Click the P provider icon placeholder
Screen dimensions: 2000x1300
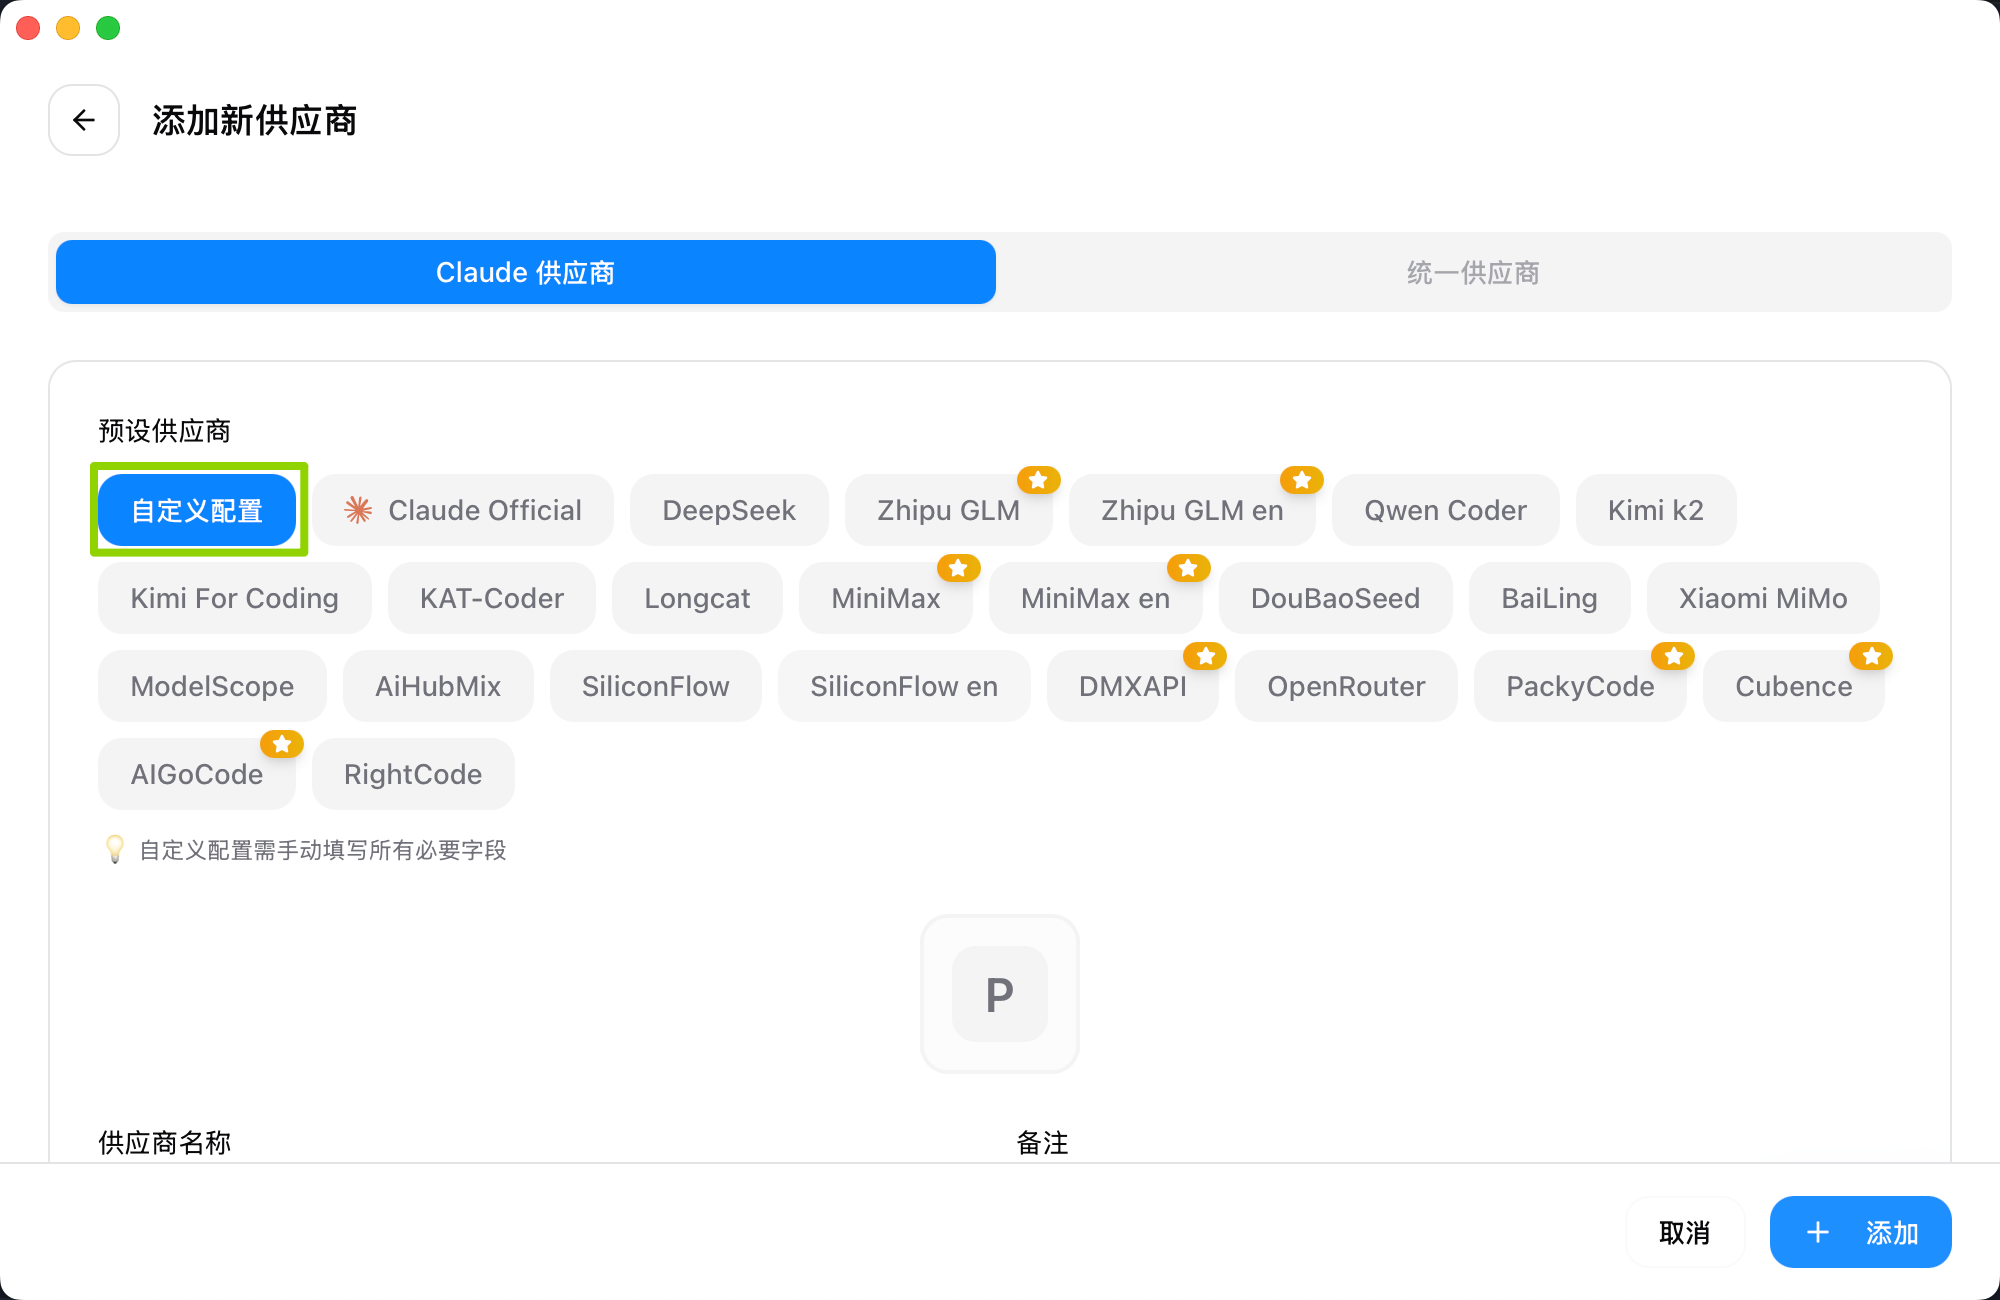[x=999, y=994]
